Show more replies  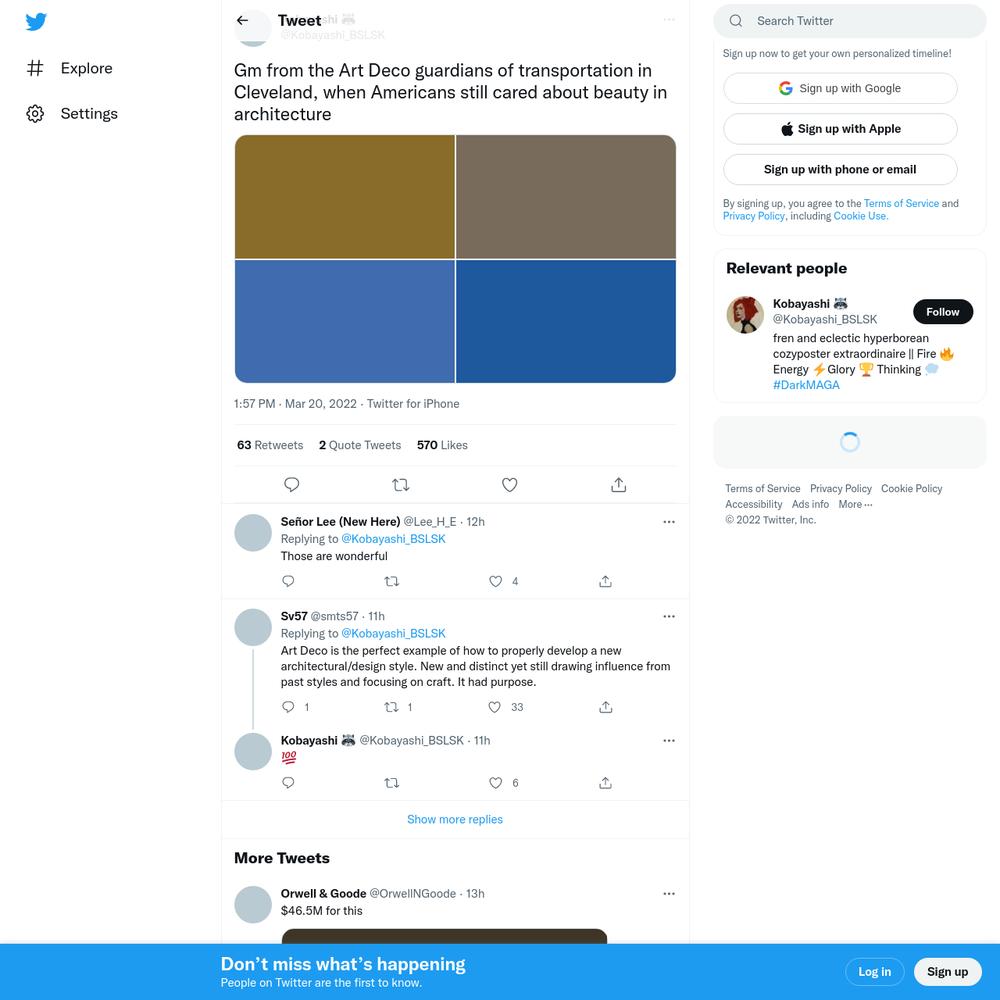[x=455, y=819]
